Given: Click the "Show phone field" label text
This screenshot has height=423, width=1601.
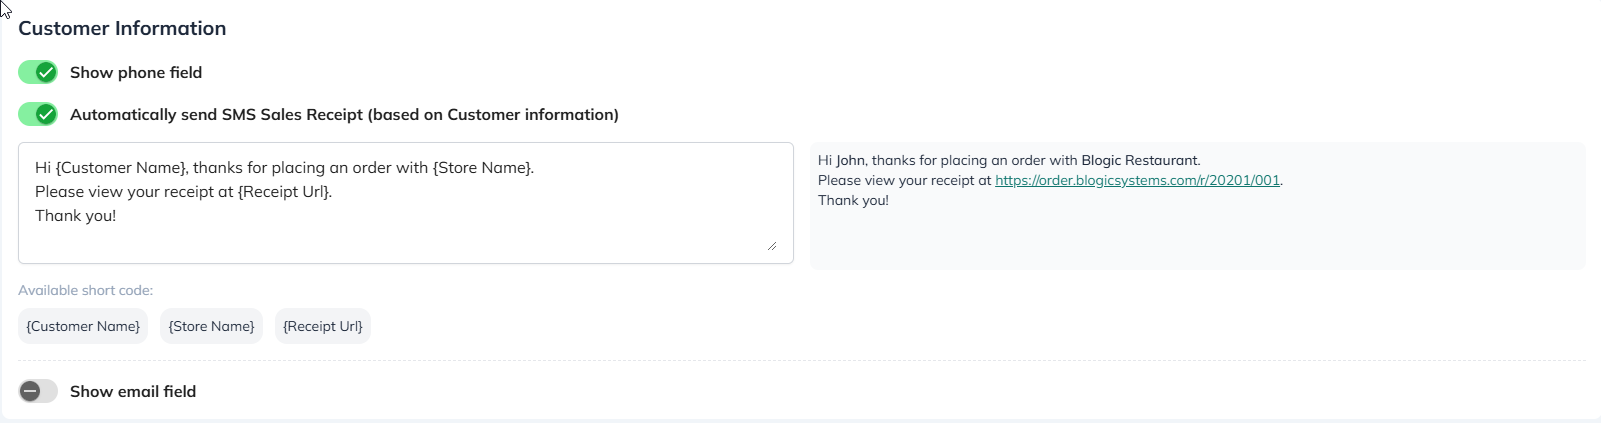Looking at the screenshot, I should click(136, 72).
